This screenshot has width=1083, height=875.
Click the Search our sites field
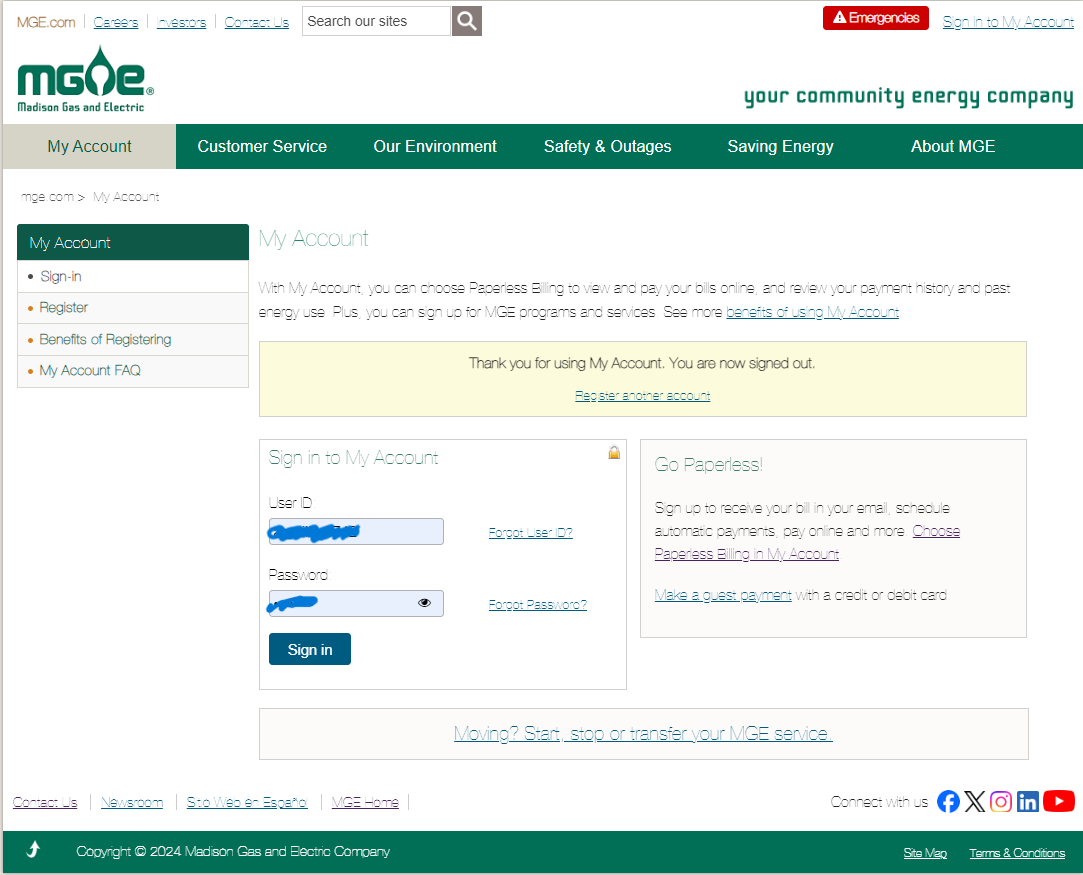pyautogui.click(x=376, y=21)
